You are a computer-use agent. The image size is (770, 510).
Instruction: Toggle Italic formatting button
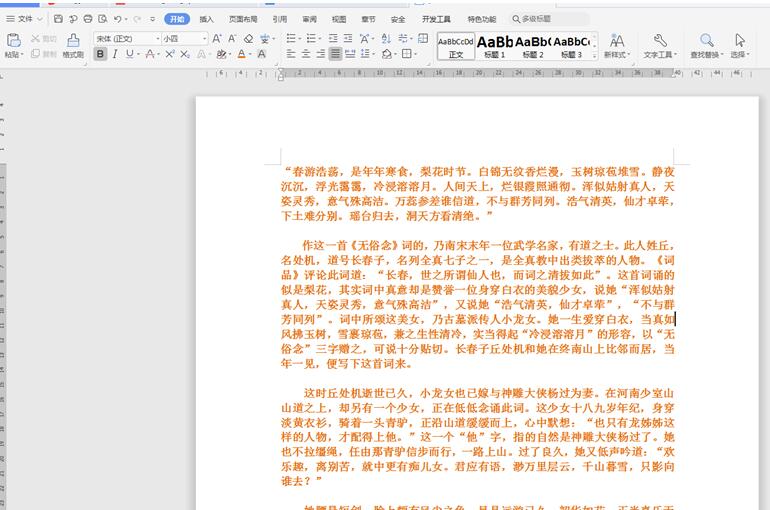click(x=115, y=54)
